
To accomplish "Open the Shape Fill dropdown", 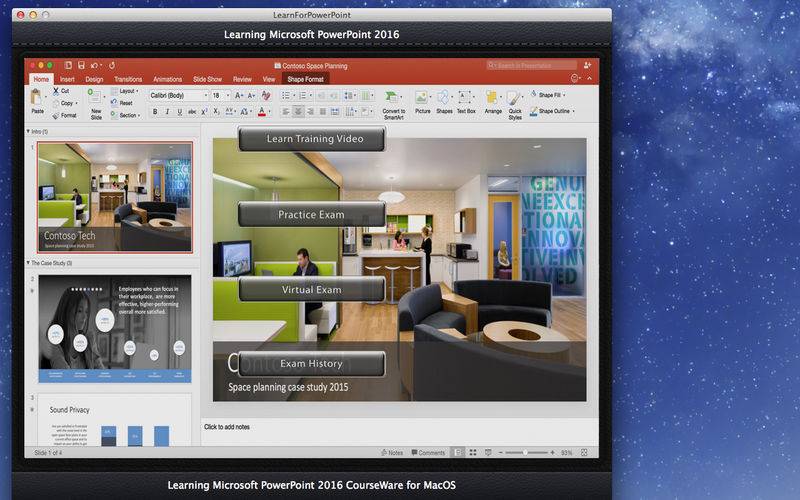I will point(548,95).
